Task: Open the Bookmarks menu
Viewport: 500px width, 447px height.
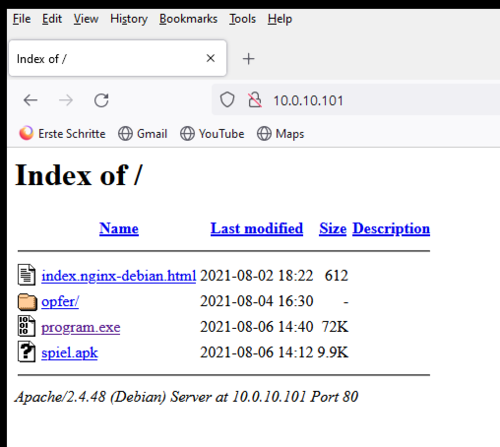Action: [188, 19]
